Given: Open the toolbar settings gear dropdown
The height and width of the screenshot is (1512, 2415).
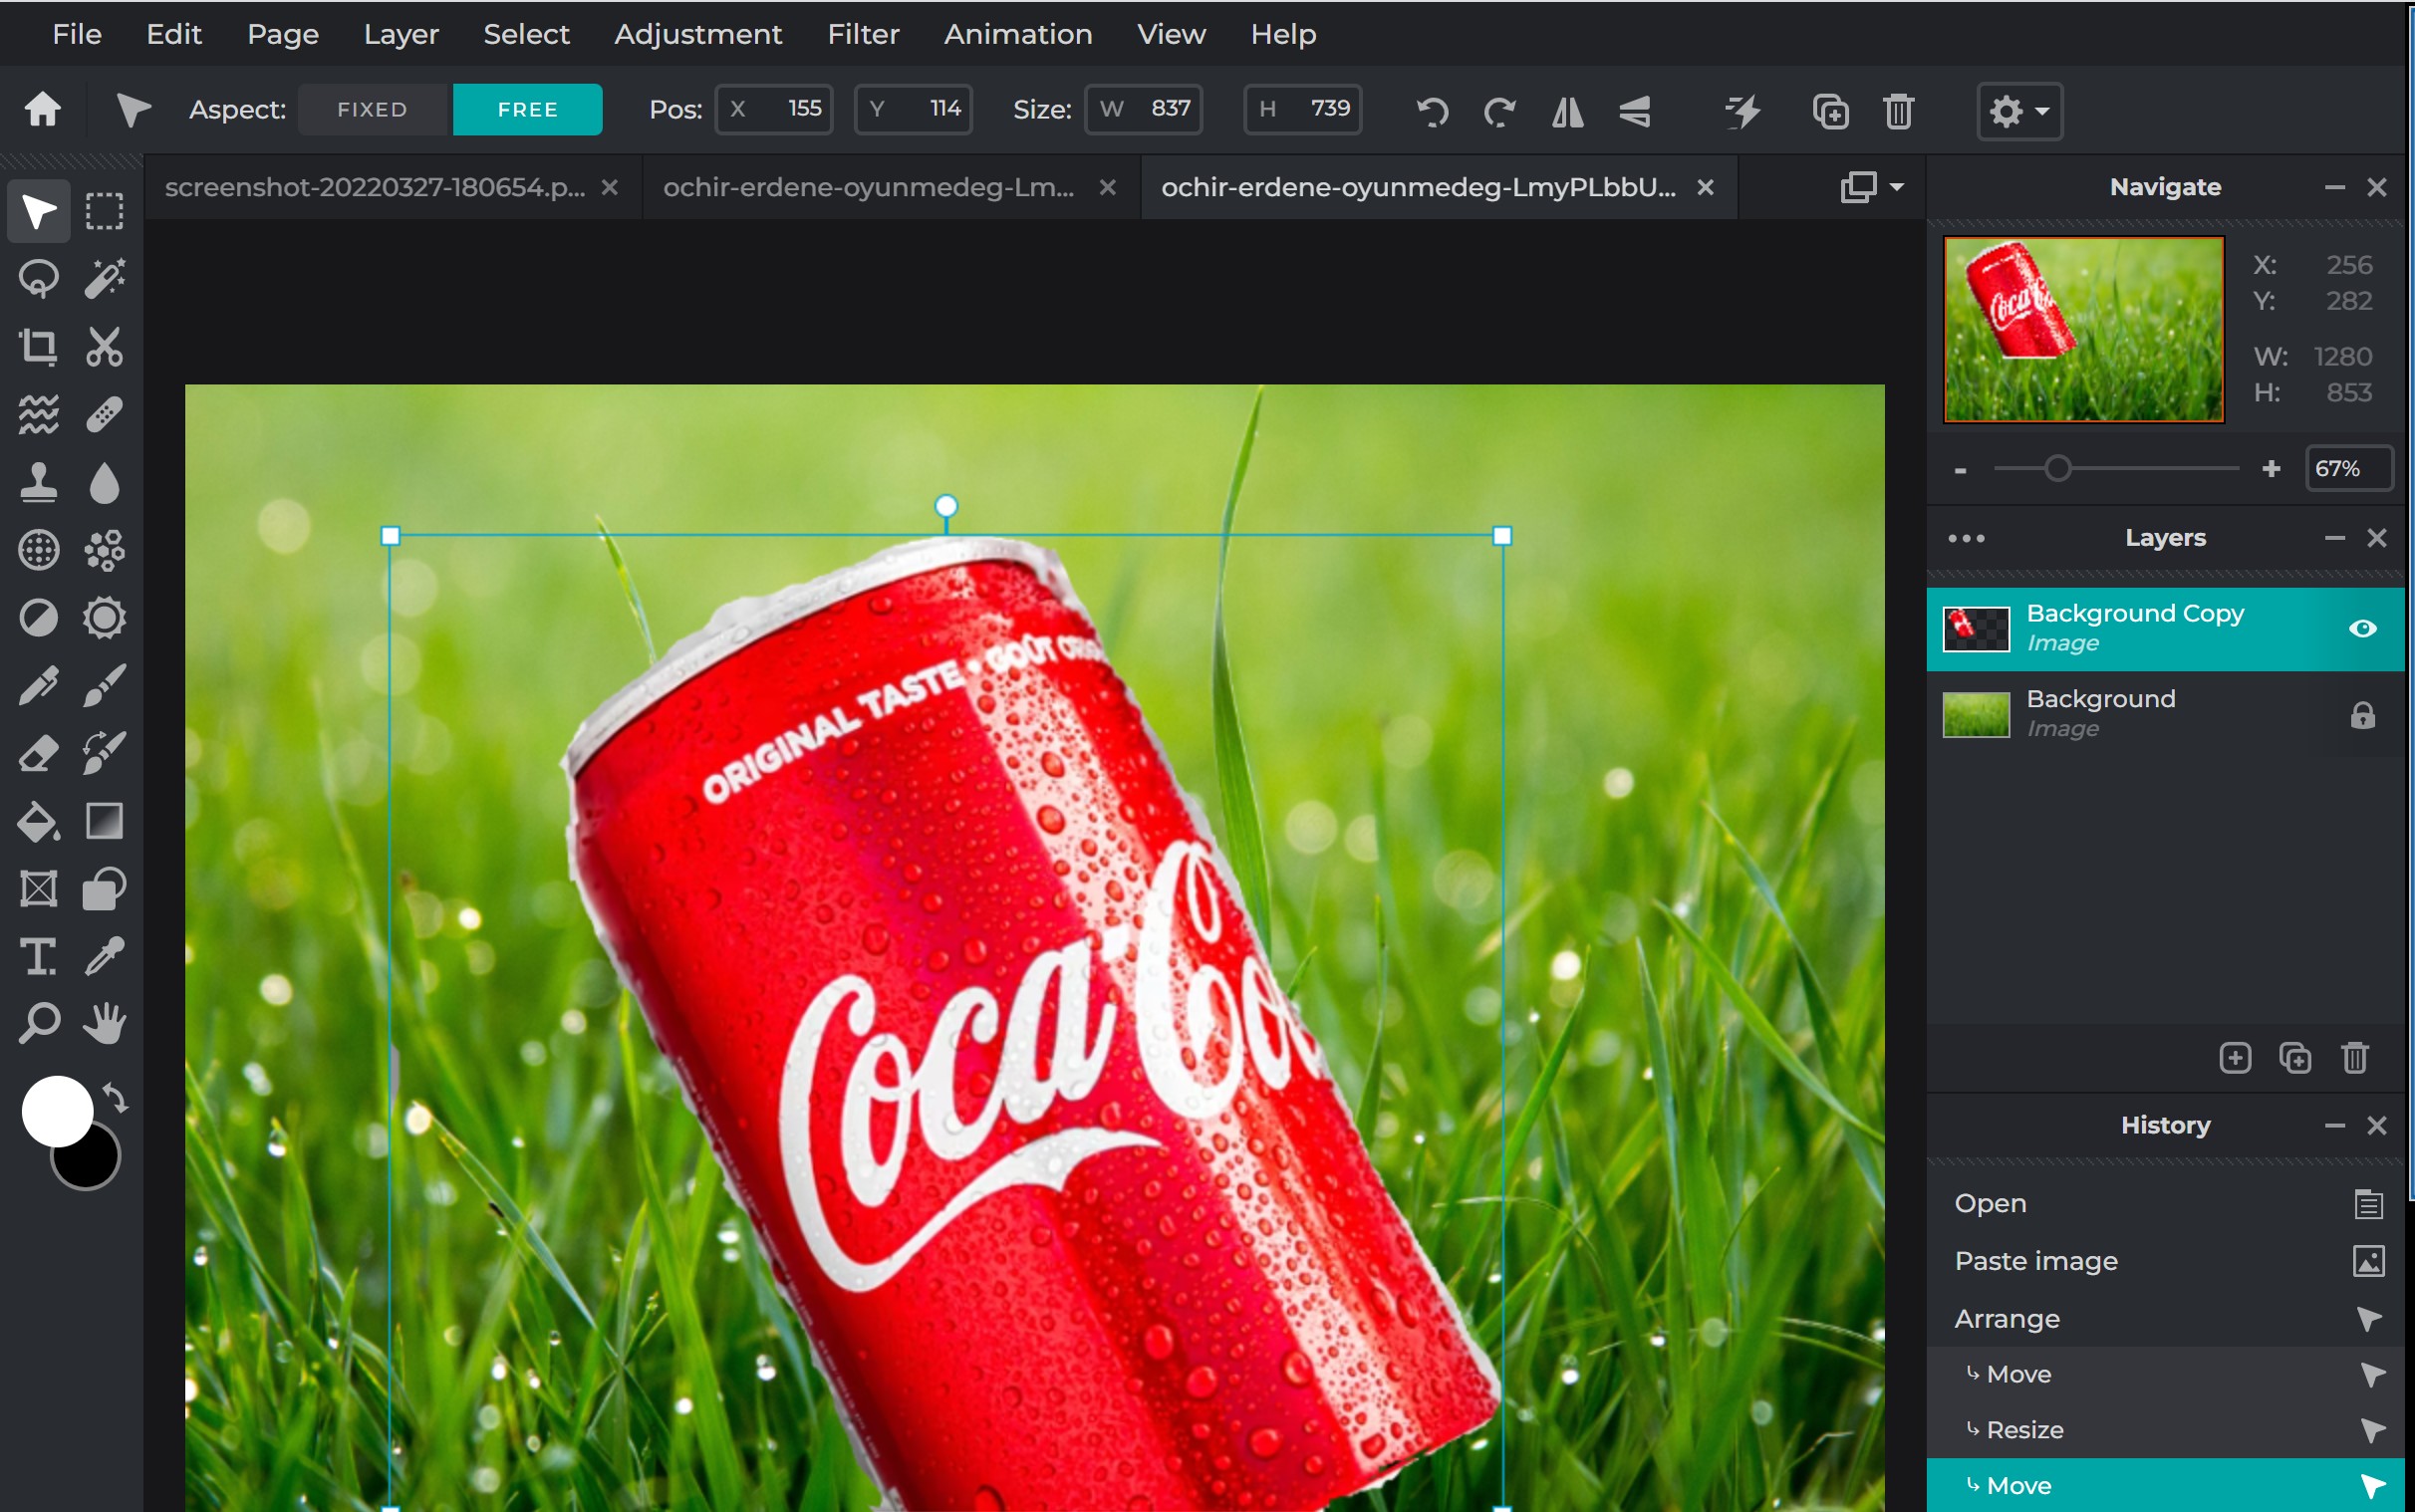Looking at the screenshot, I should pyautogui.click(x=2019, y=111).
